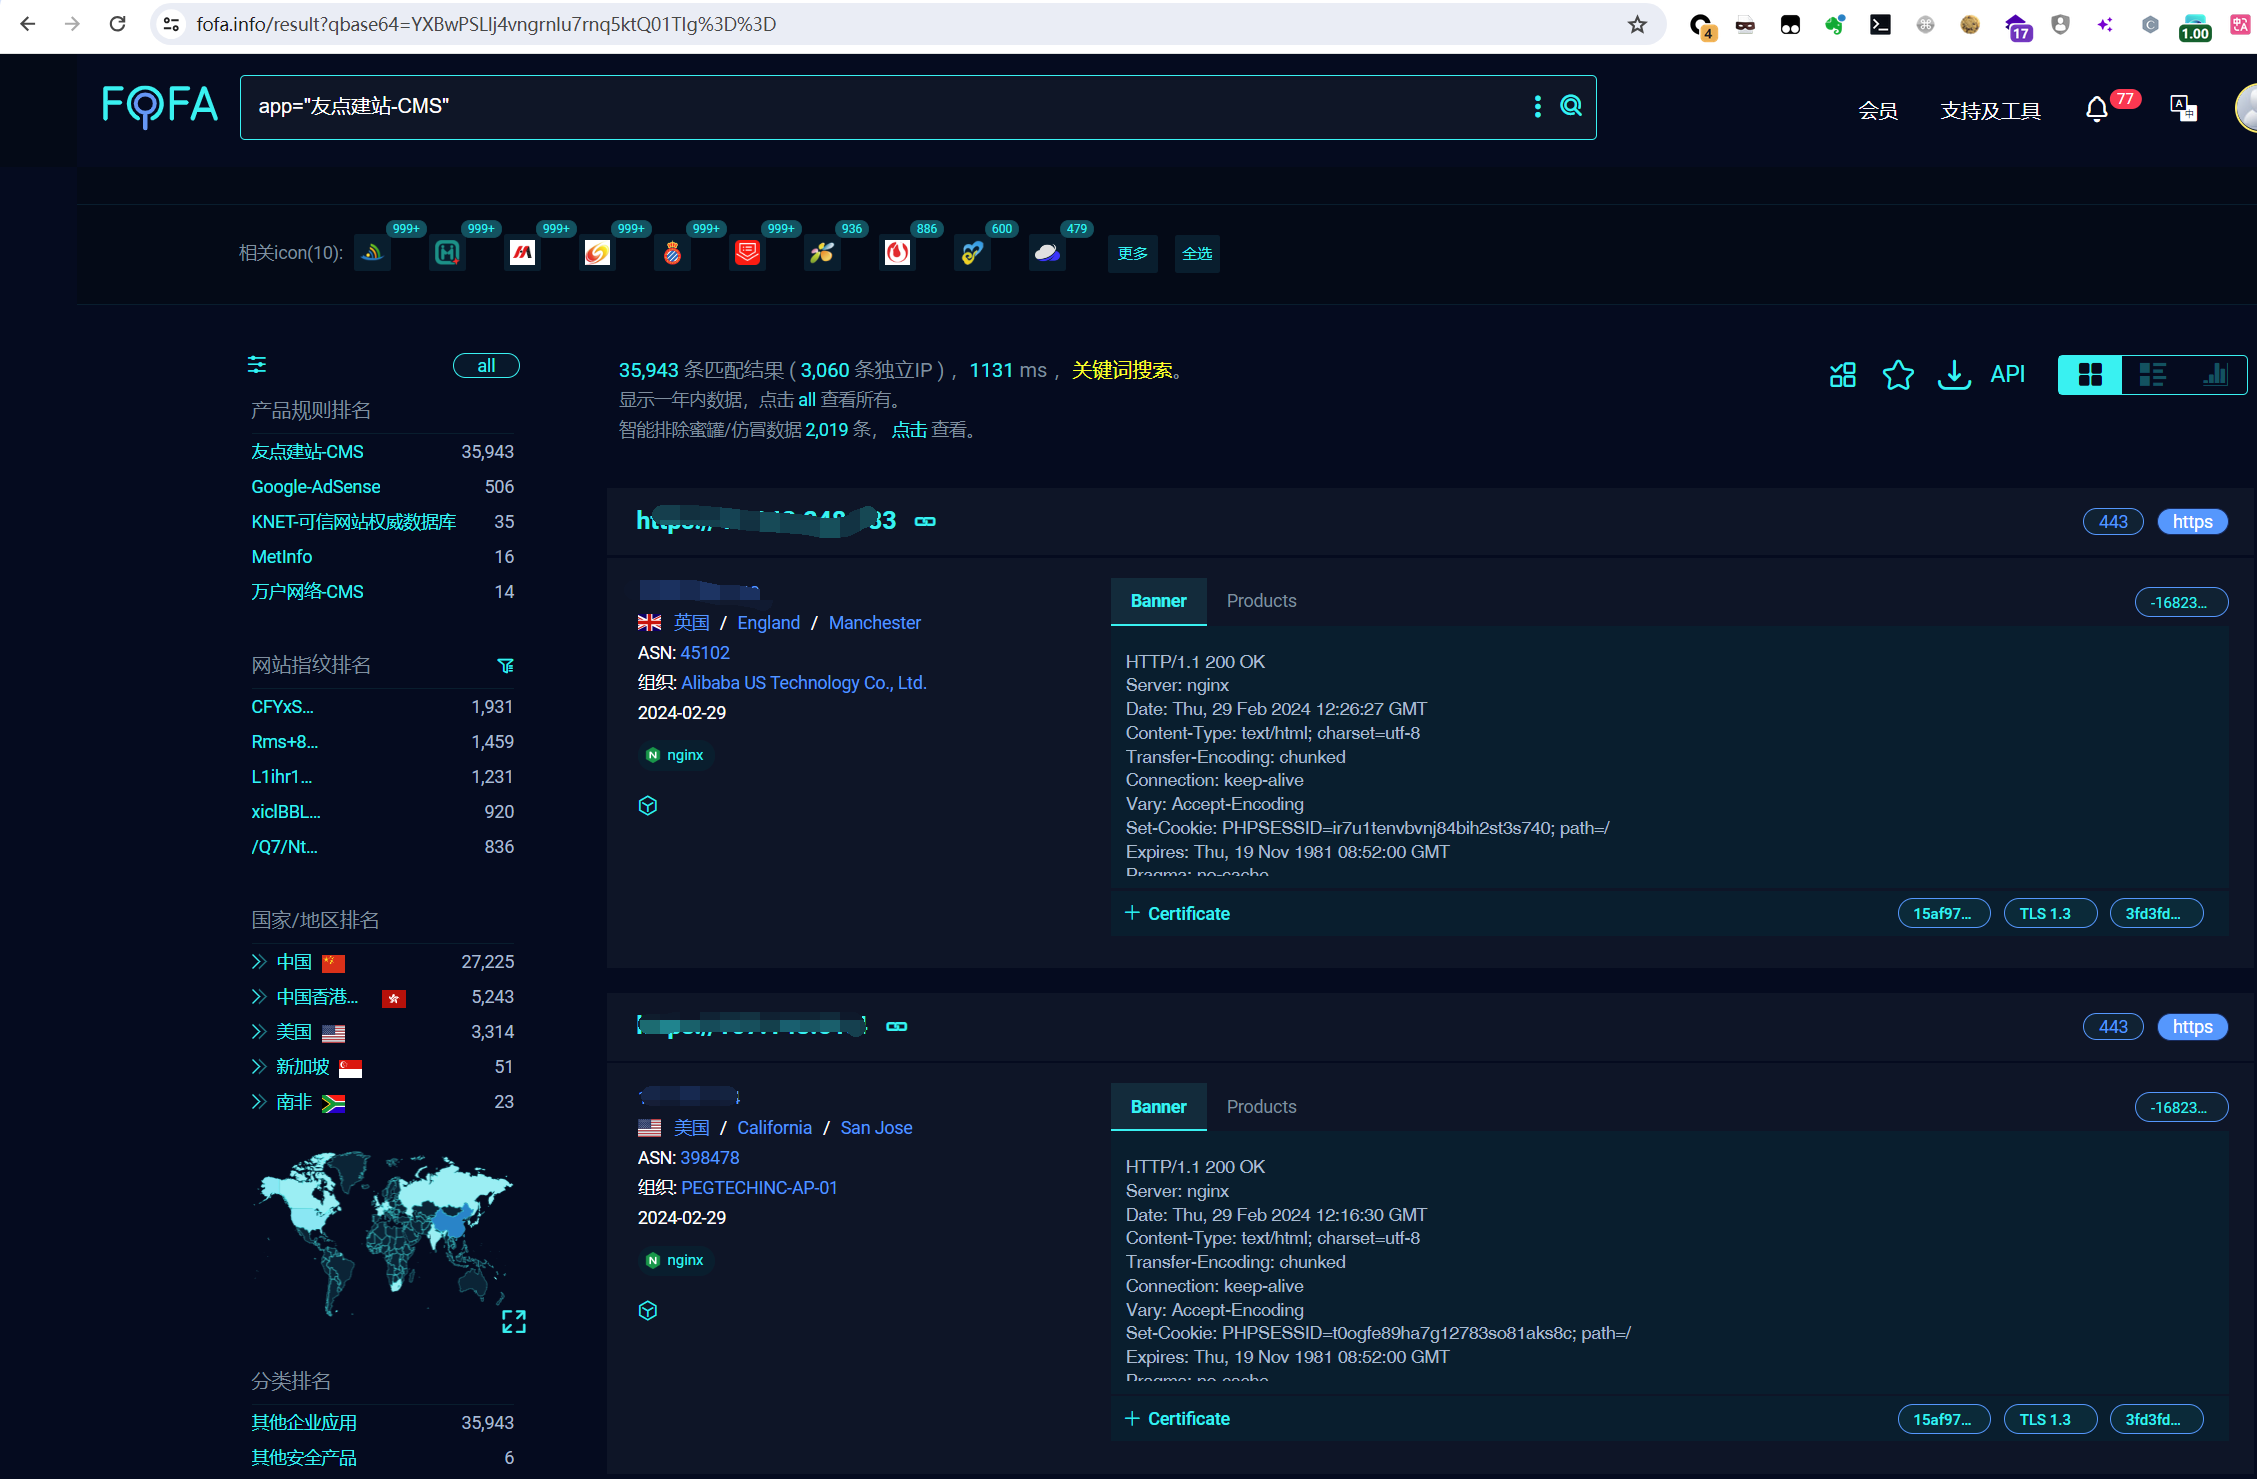
Task: Switch to chart statistics view
Action: [2214, 375]
